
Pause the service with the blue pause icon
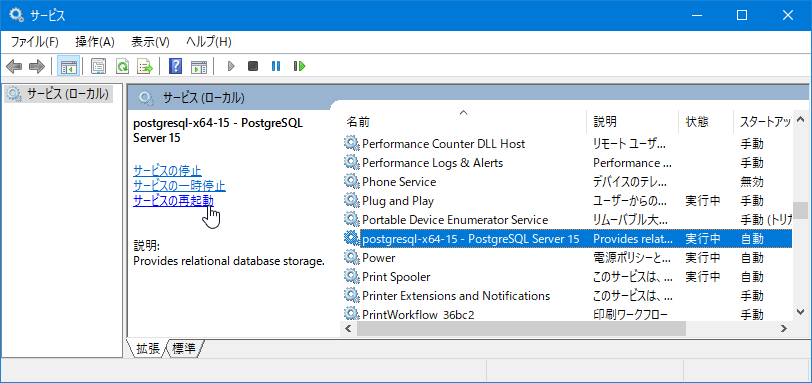coord(276,66)
